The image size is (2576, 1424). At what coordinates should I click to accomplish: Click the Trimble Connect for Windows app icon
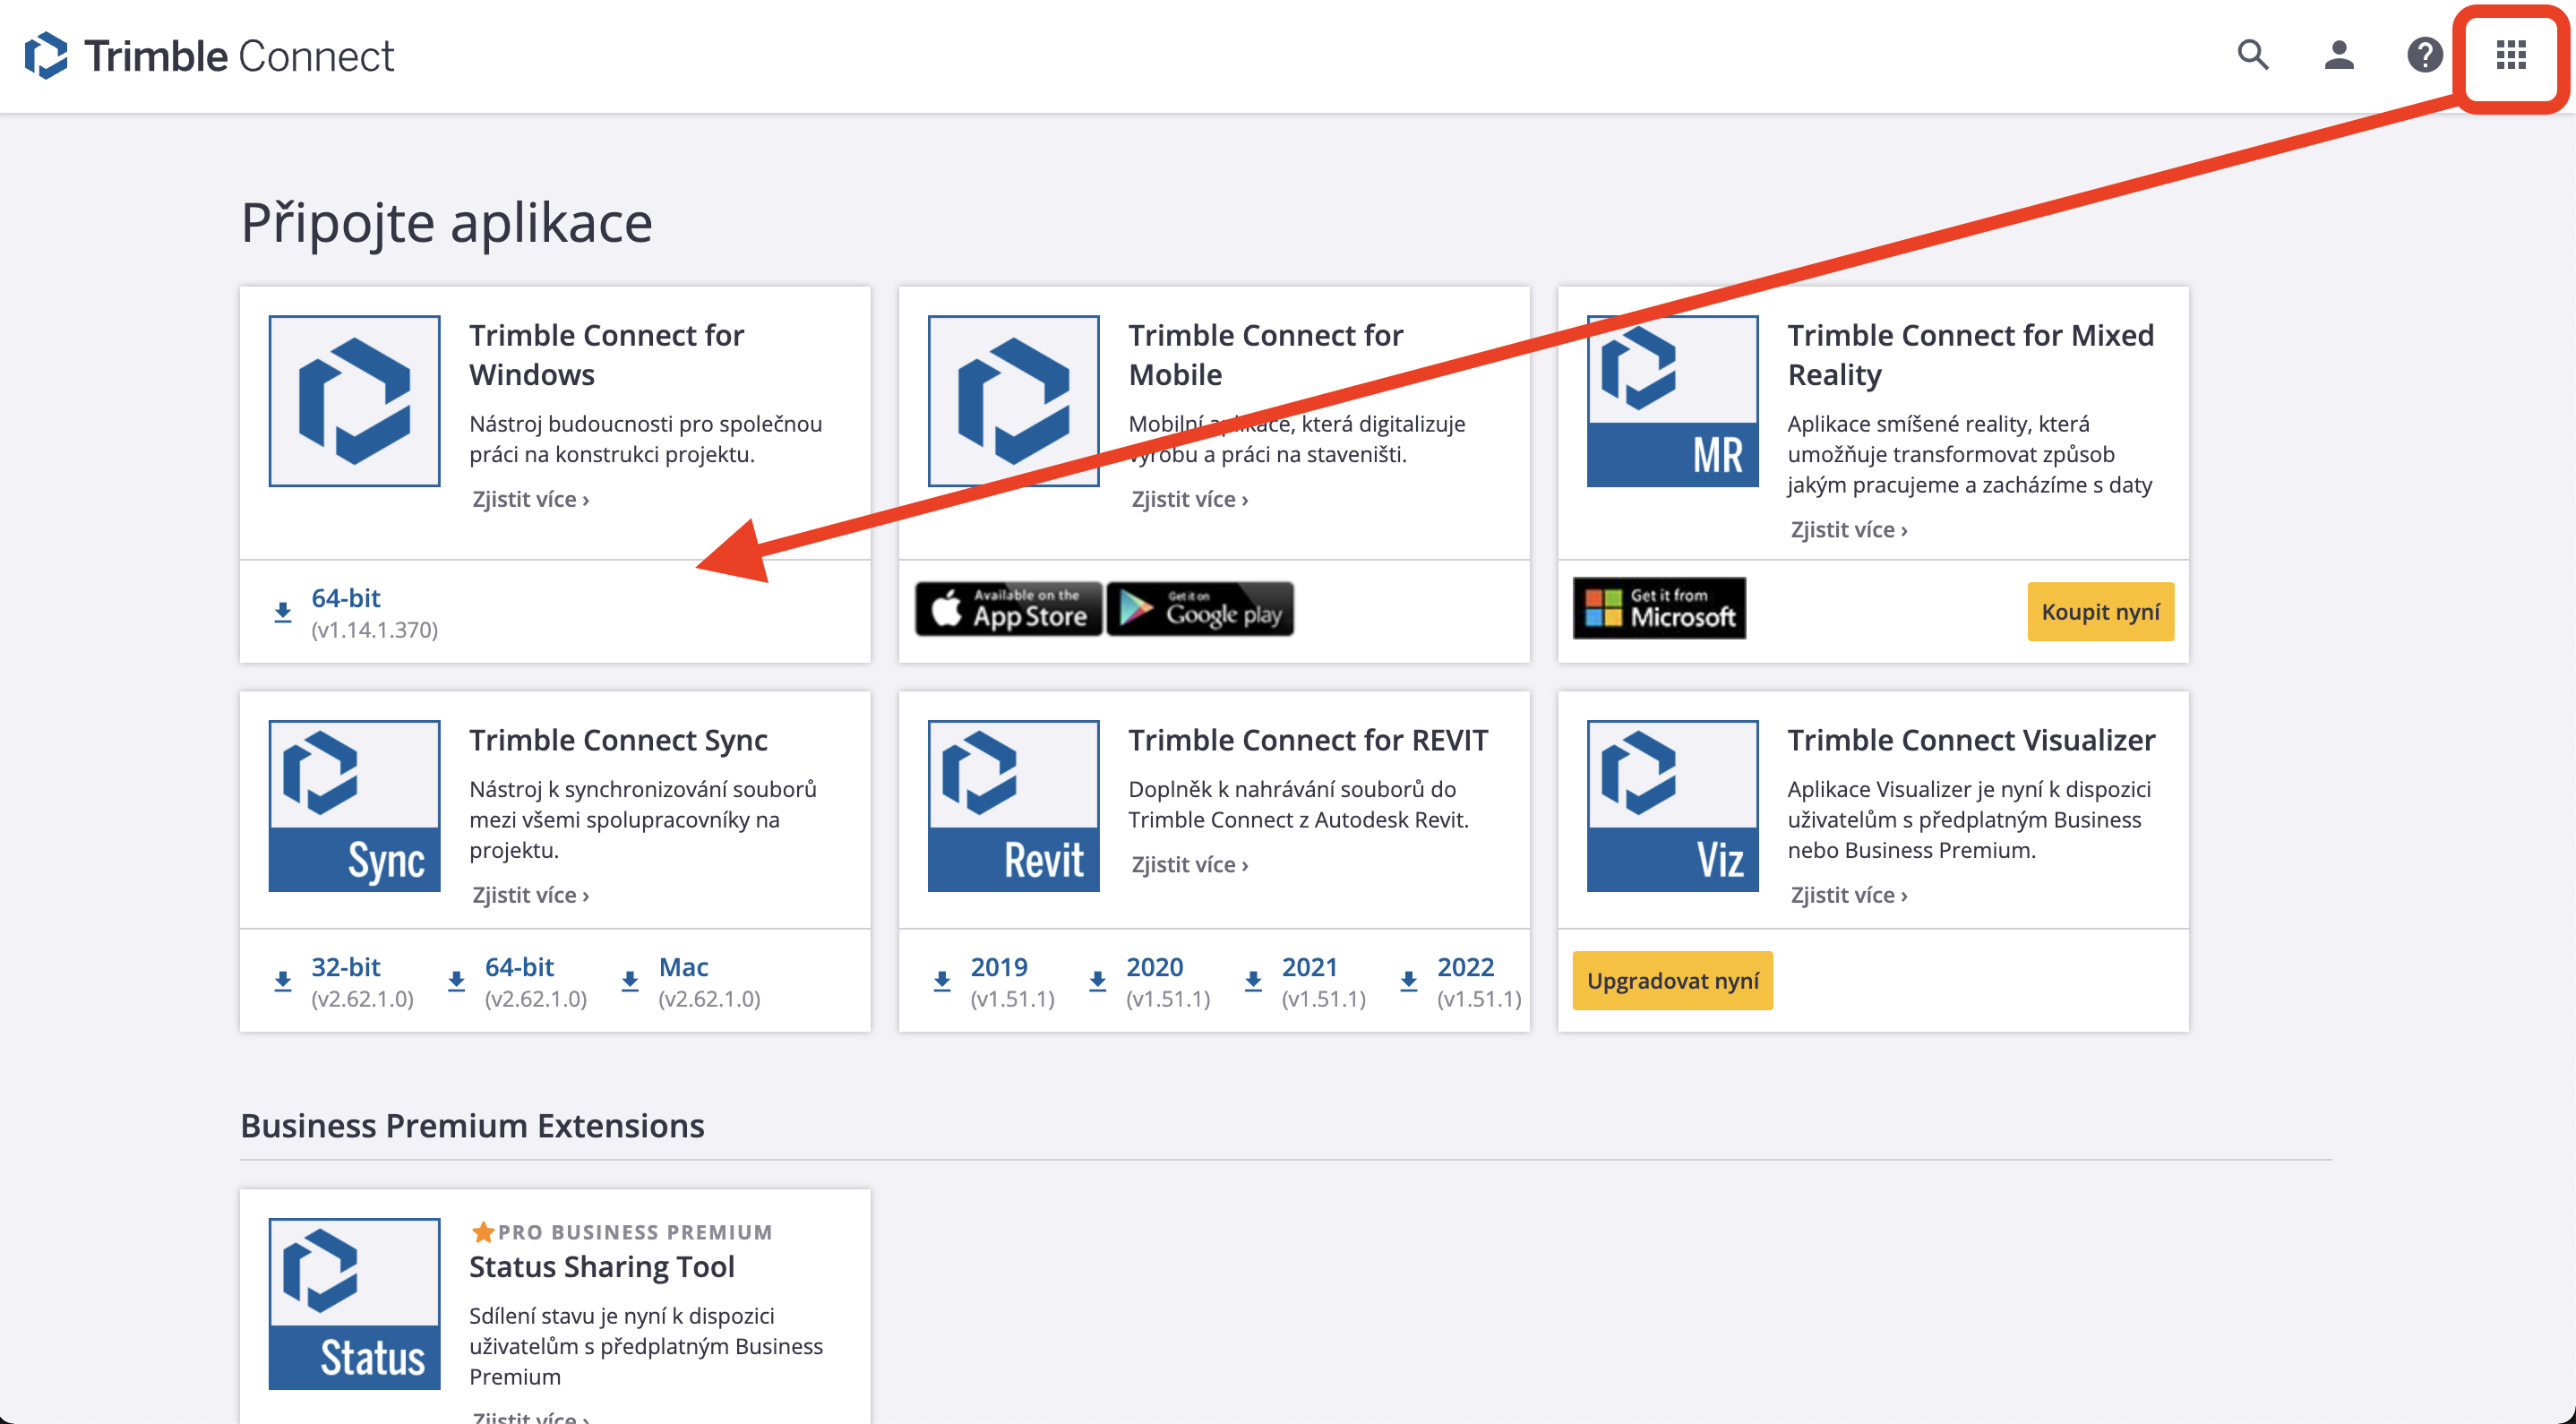354,399
